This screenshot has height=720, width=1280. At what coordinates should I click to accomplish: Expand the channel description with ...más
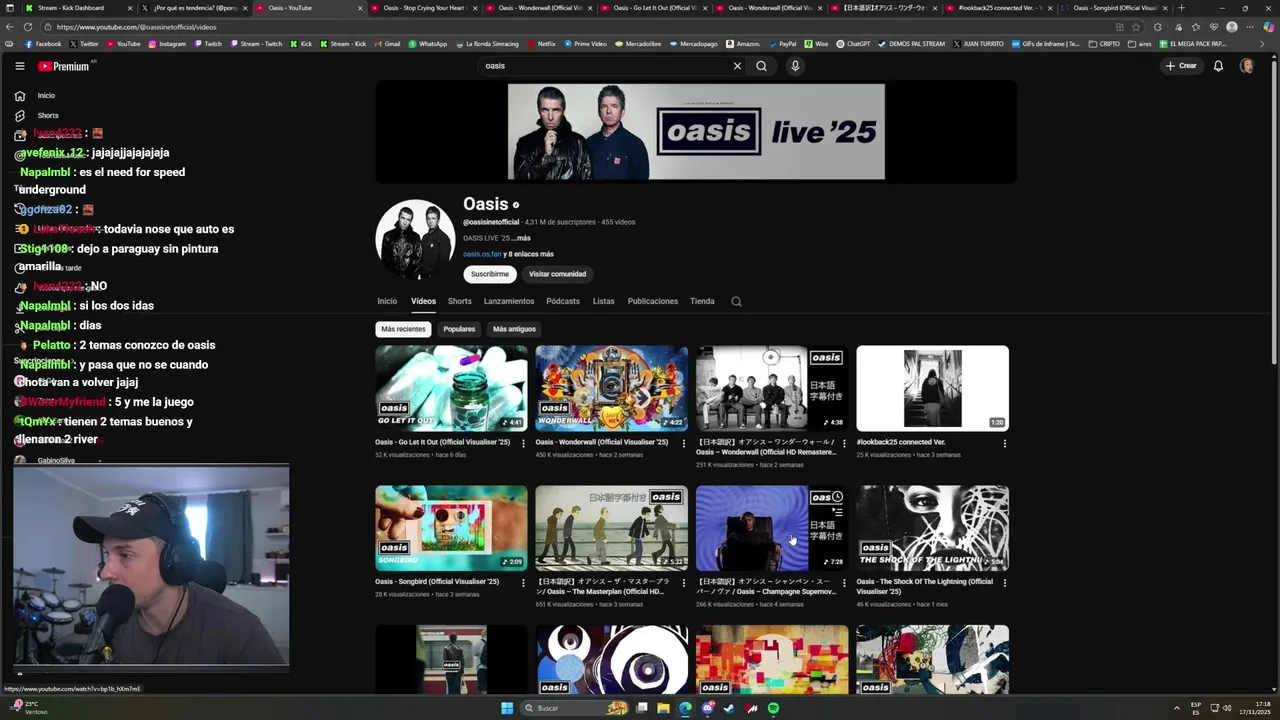[521, 238]
